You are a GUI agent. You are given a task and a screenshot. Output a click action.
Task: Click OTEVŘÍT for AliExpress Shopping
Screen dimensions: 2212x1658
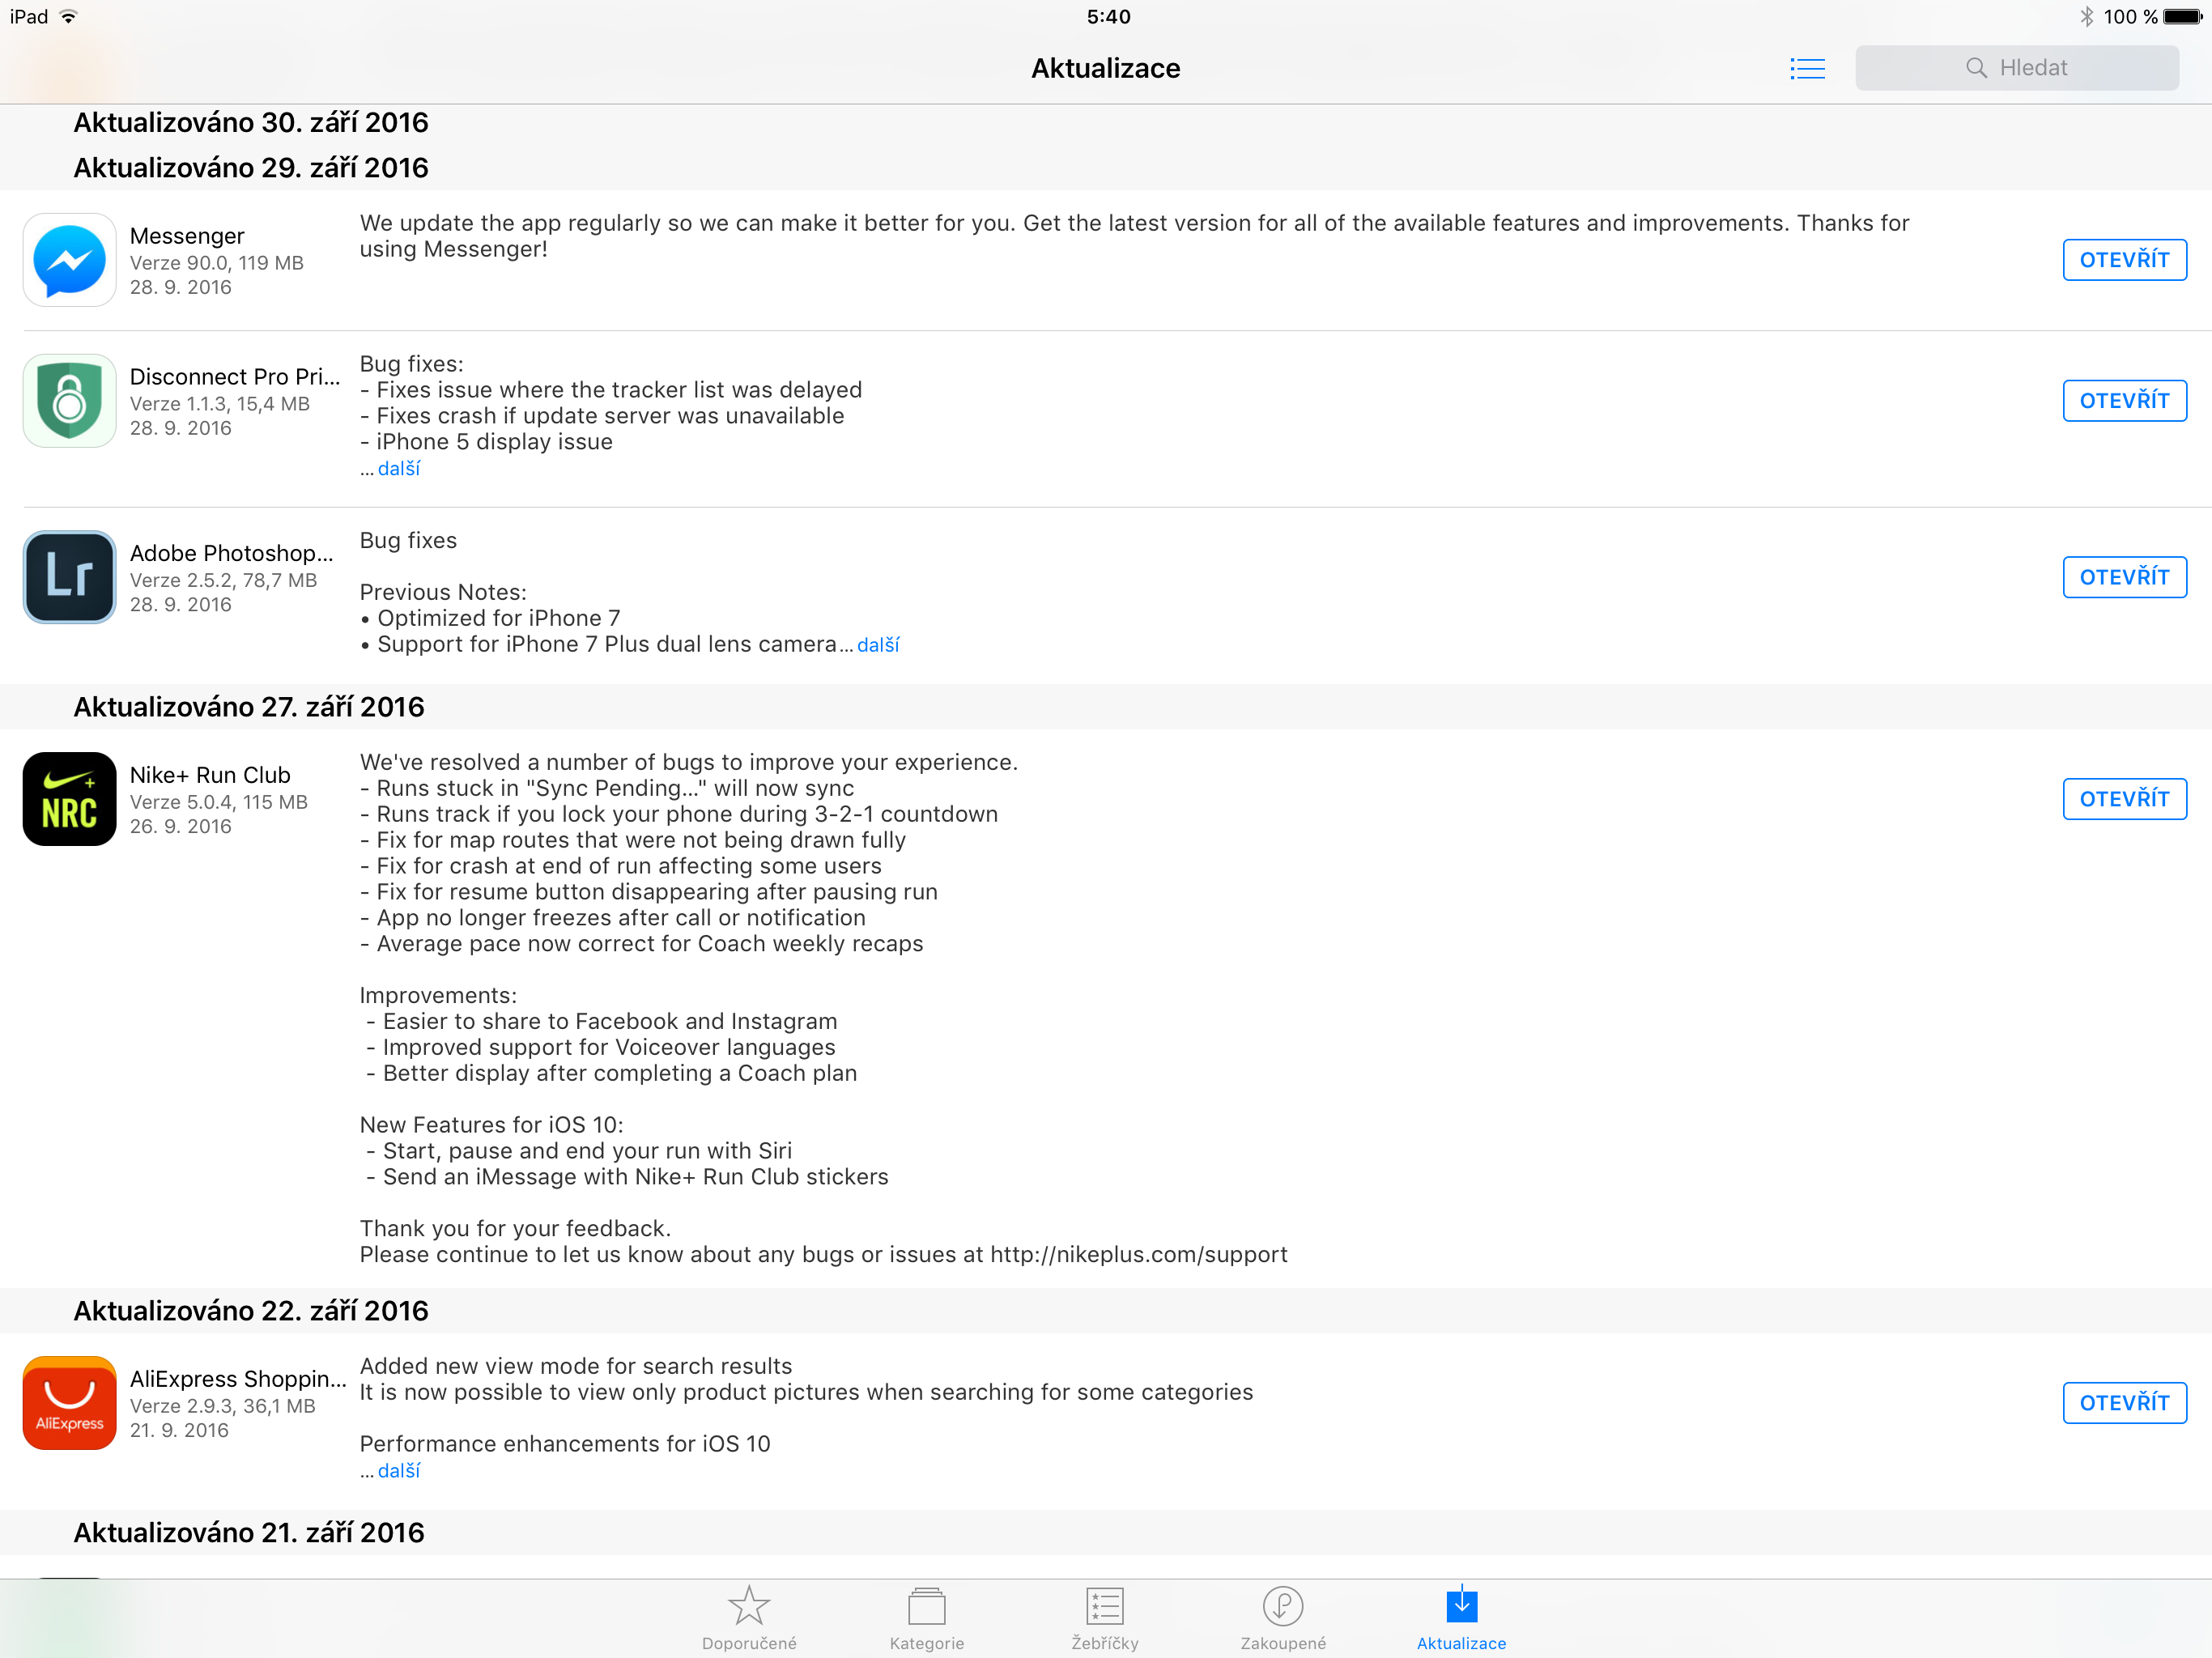2124,1403
